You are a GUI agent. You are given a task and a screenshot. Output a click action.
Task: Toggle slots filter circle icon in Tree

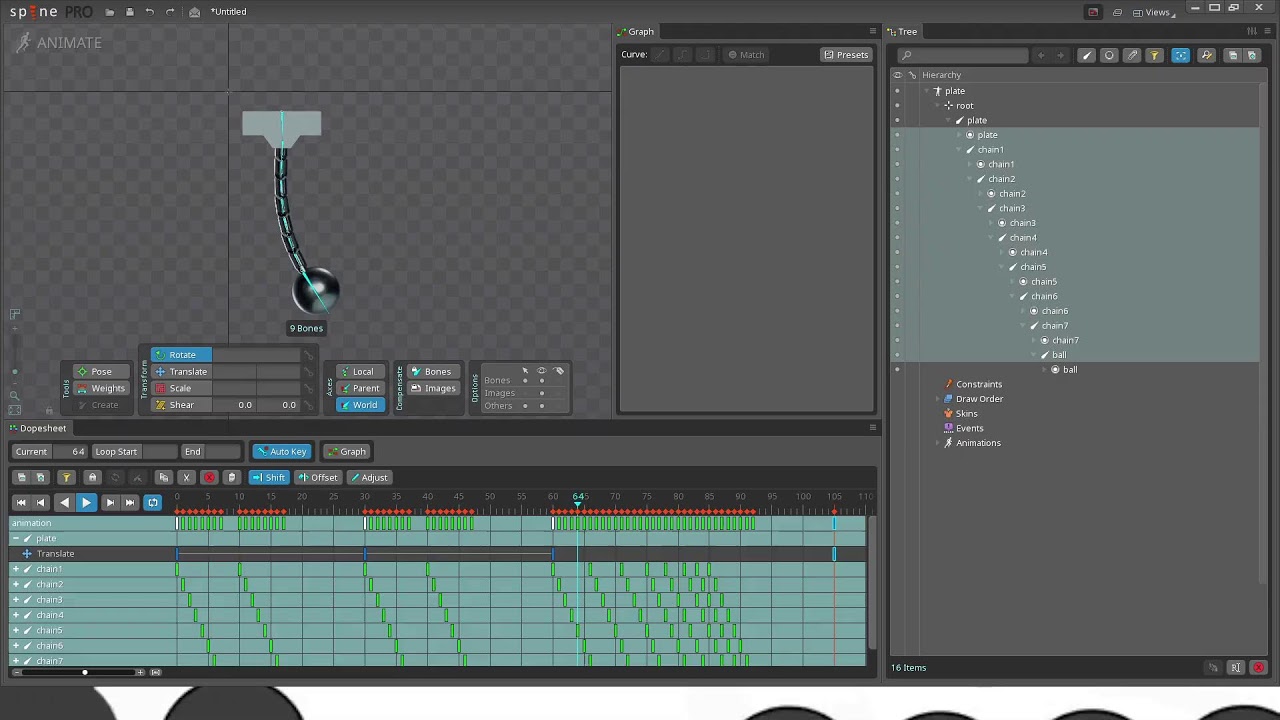(1109, 56)
